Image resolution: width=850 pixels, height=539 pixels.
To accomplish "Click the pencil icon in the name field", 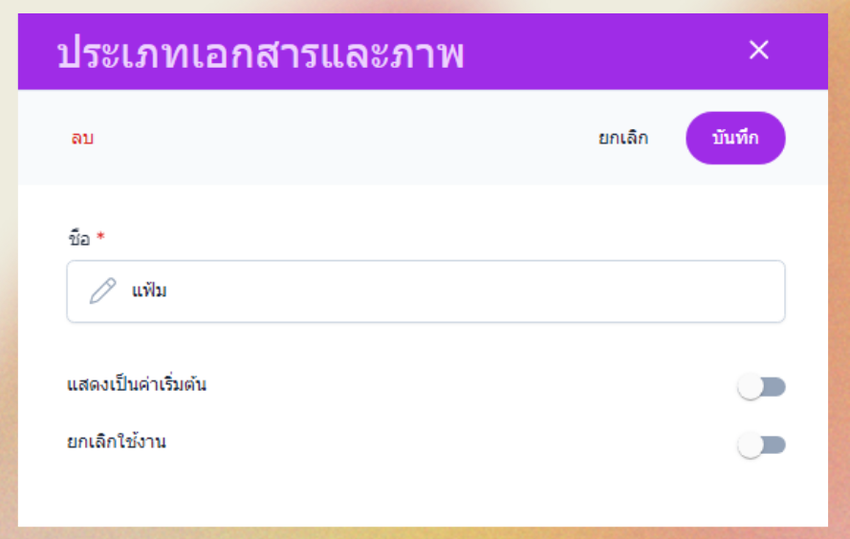I will point(102,291).
